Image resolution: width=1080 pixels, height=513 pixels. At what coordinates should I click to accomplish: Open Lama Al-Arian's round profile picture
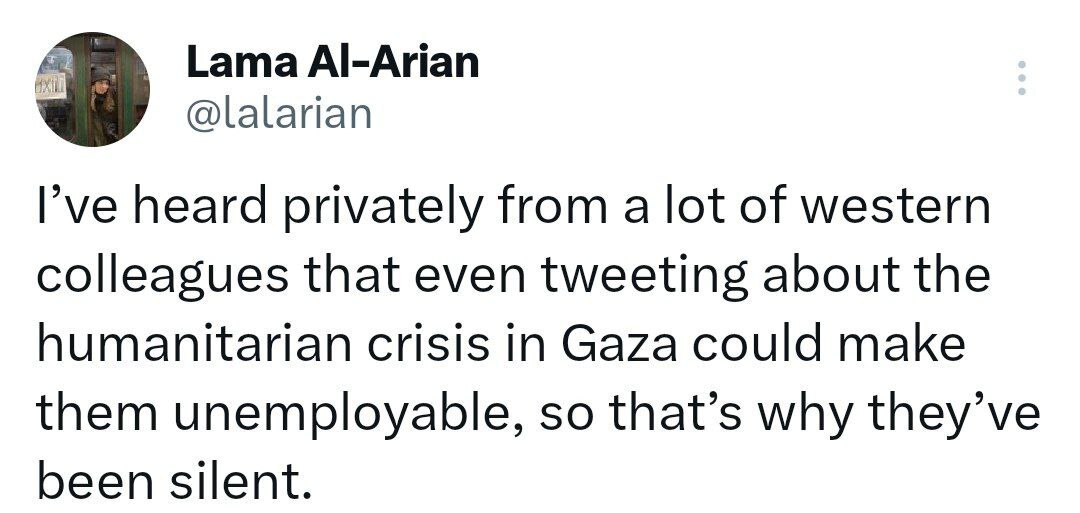pos(92,89)
